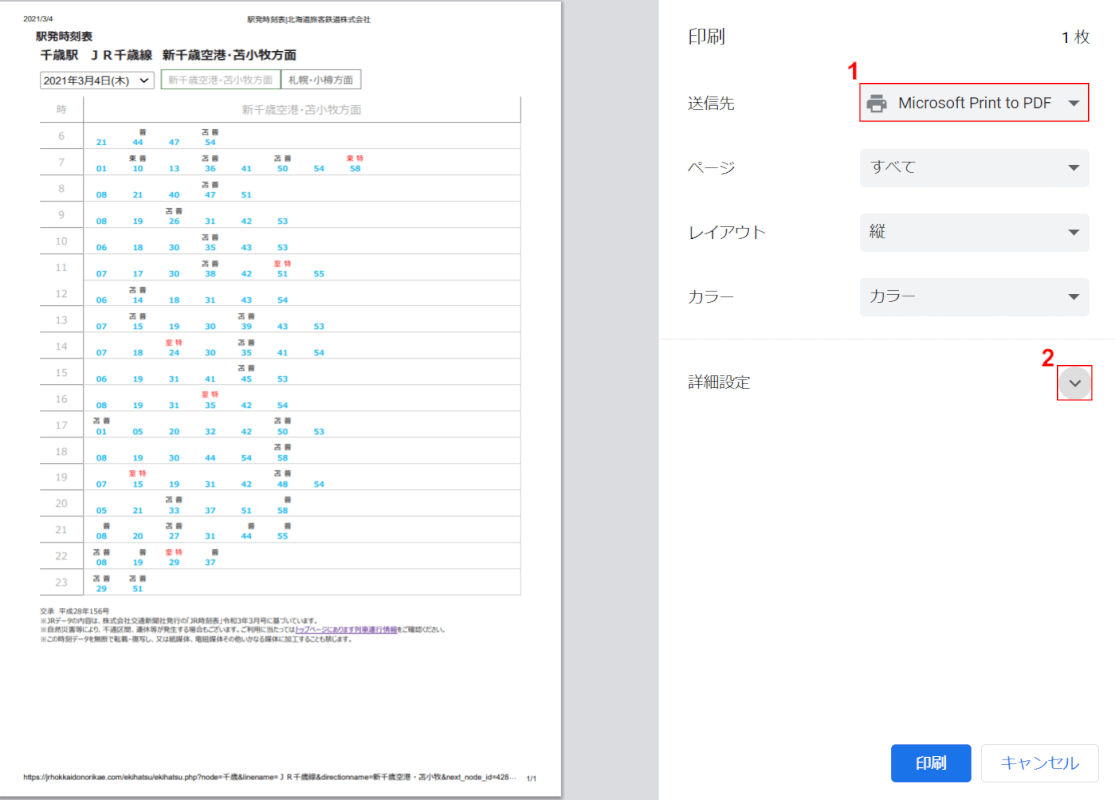The width and height of the screenshot is (1115, 800).
Task: Open the レイアウト dropdown showing 縦
Action: point(974,232)
